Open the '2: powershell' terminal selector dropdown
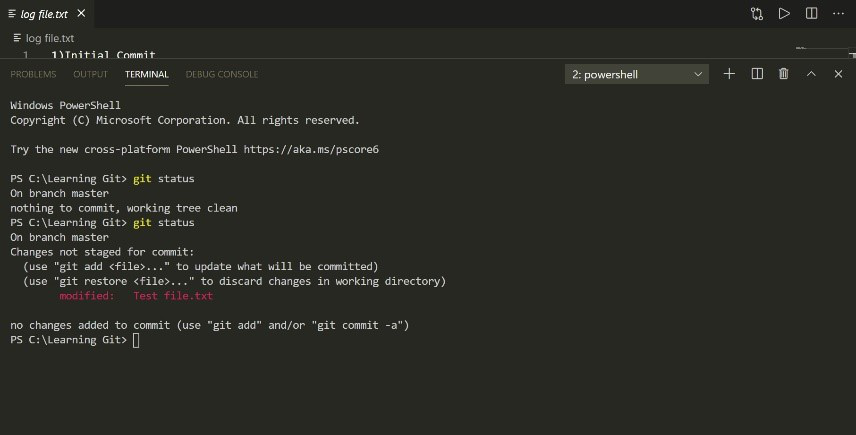Viewport: 856px width, 435px height. (x=636, y=74)
